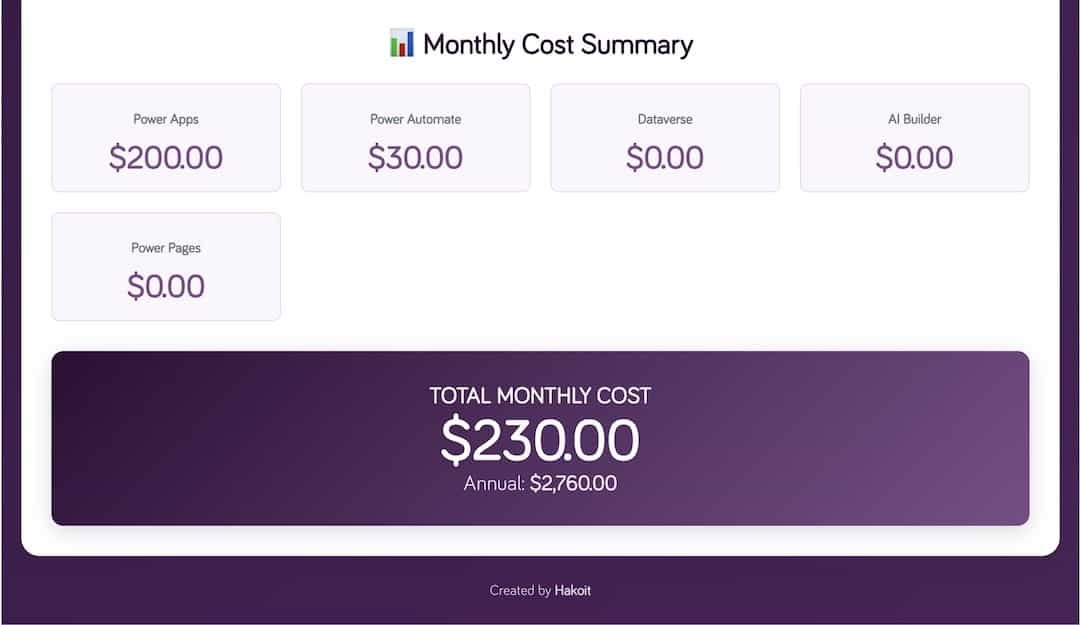The height and width of the screenshot is (625, 1080).
Task: Select the Monthly Cost Summary heading
Action: coord(558,44)
